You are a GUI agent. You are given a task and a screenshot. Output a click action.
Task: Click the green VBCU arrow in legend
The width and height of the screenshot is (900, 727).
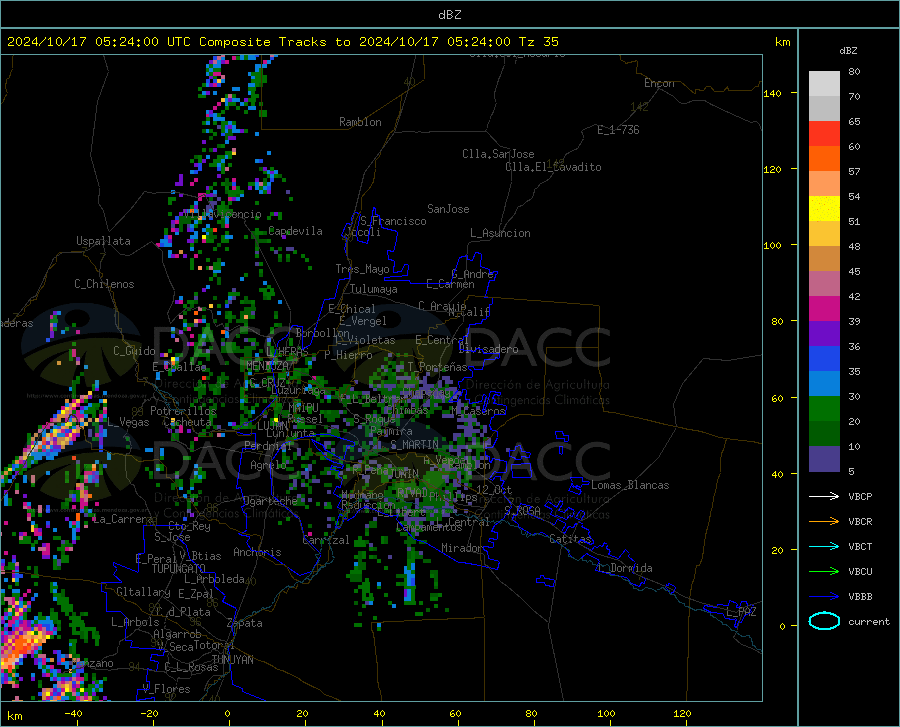824,572
